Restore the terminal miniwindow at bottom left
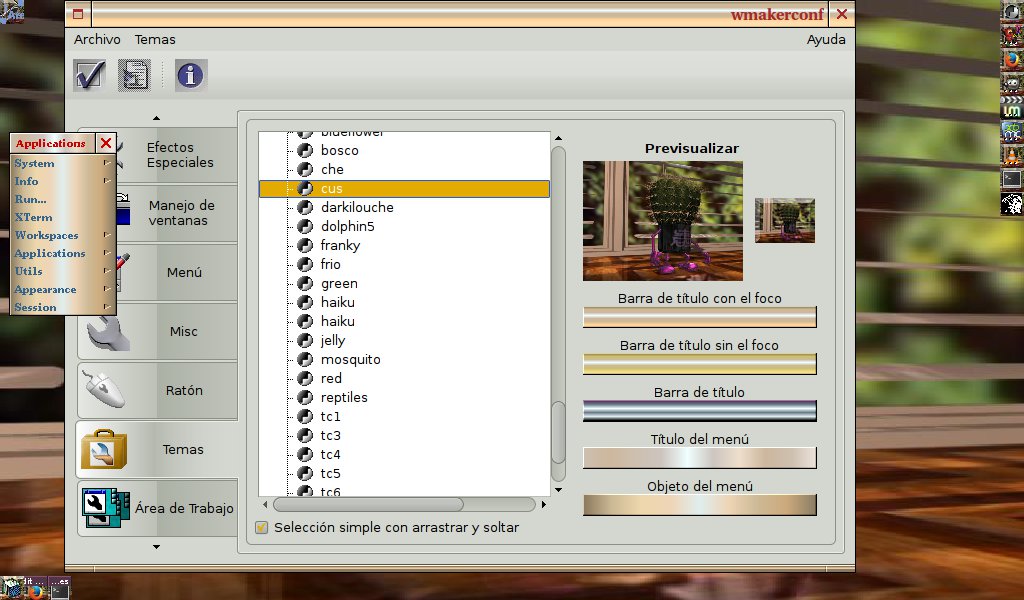 click(x=59, y=588)
